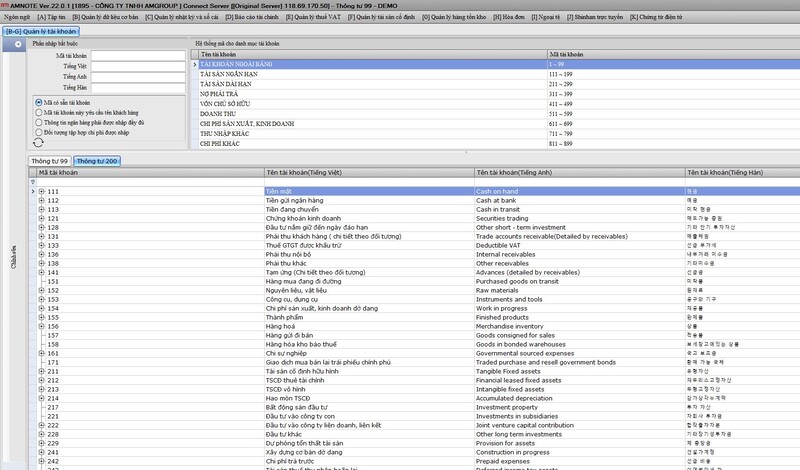Select 'Mã tài khoản này yêu cầu tên khách hàng'
This screenshot has width=800, height=470.
(38, 112)
